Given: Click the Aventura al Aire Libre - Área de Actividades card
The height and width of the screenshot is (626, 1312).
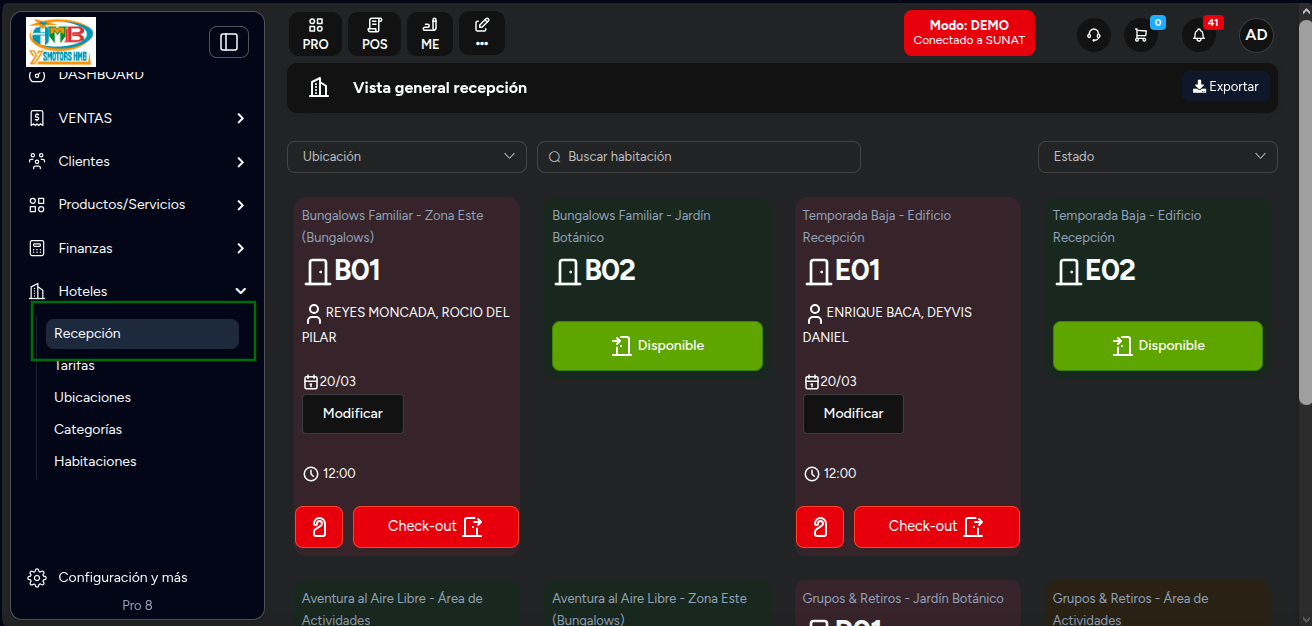Looking at the screenshot, I should 407,603.
